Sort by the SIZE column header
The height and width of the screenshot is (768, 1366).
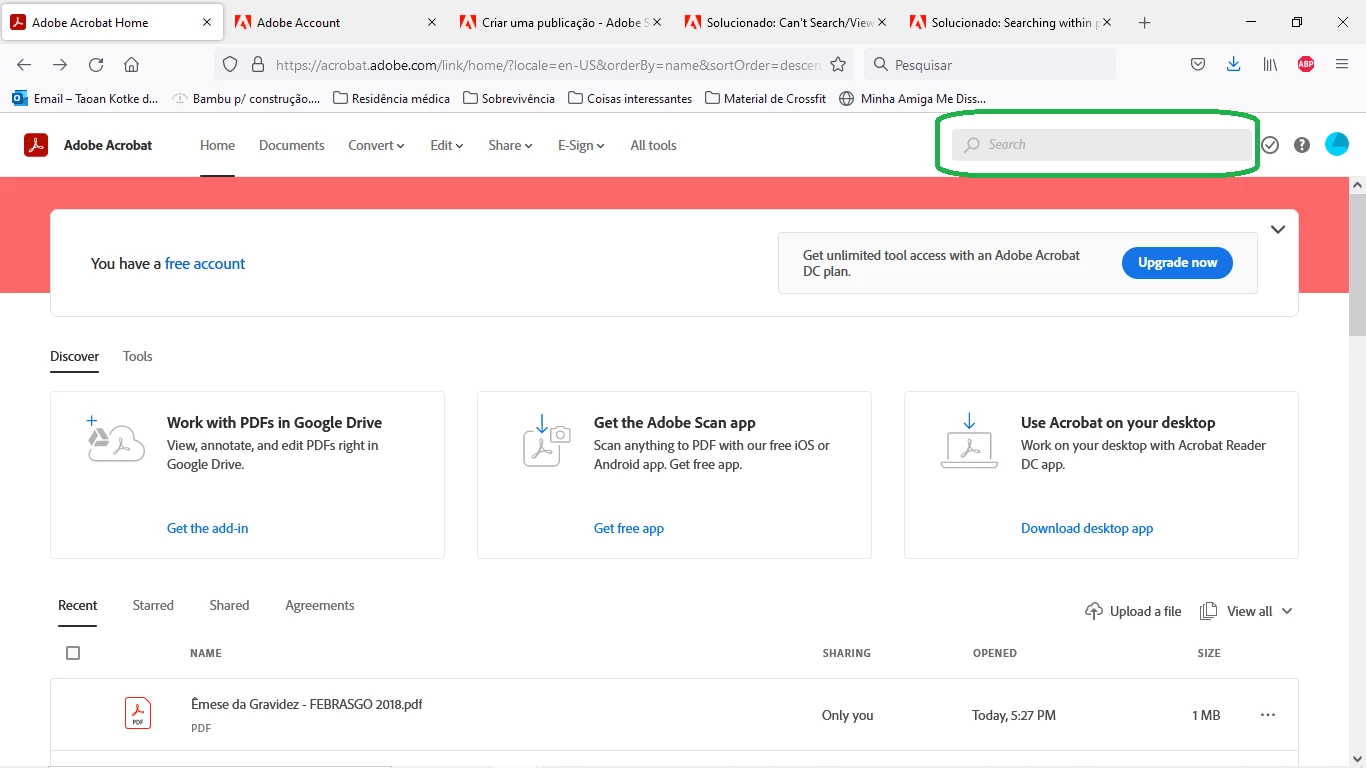coord(1209,653)
